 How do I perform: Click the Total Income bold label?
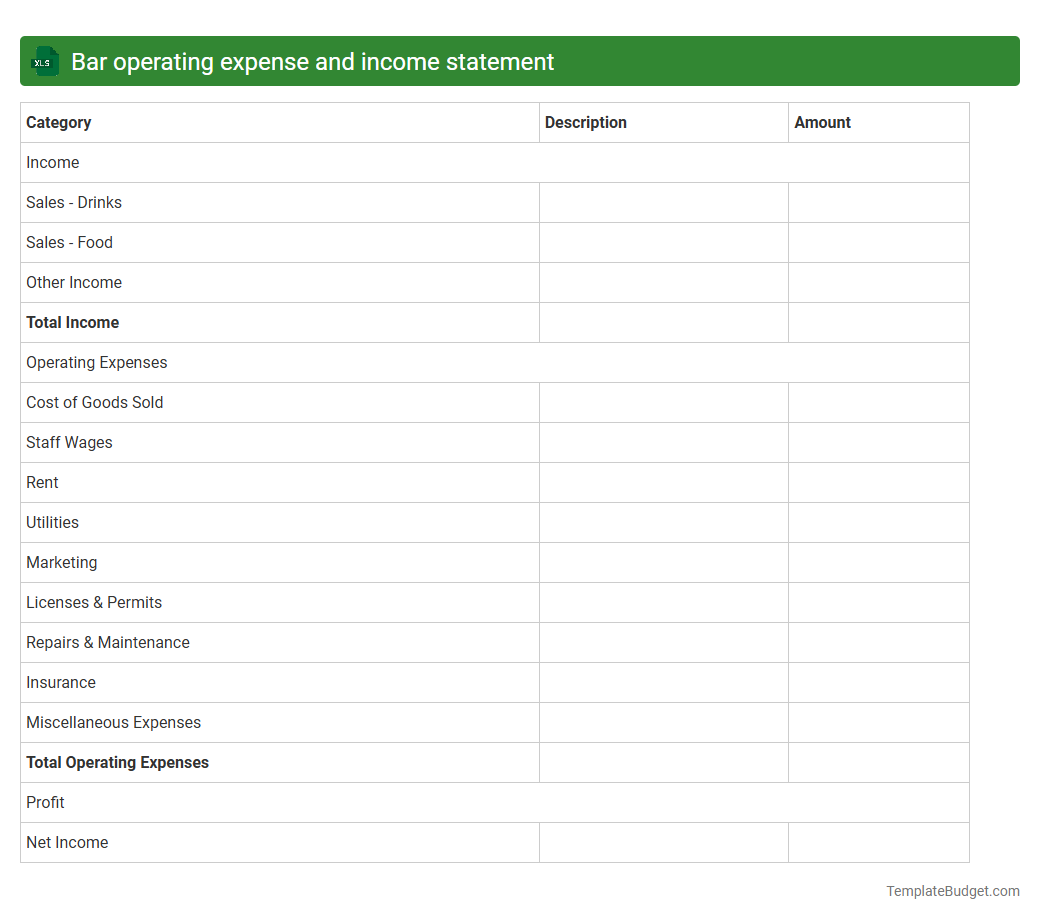pos(72,322)
